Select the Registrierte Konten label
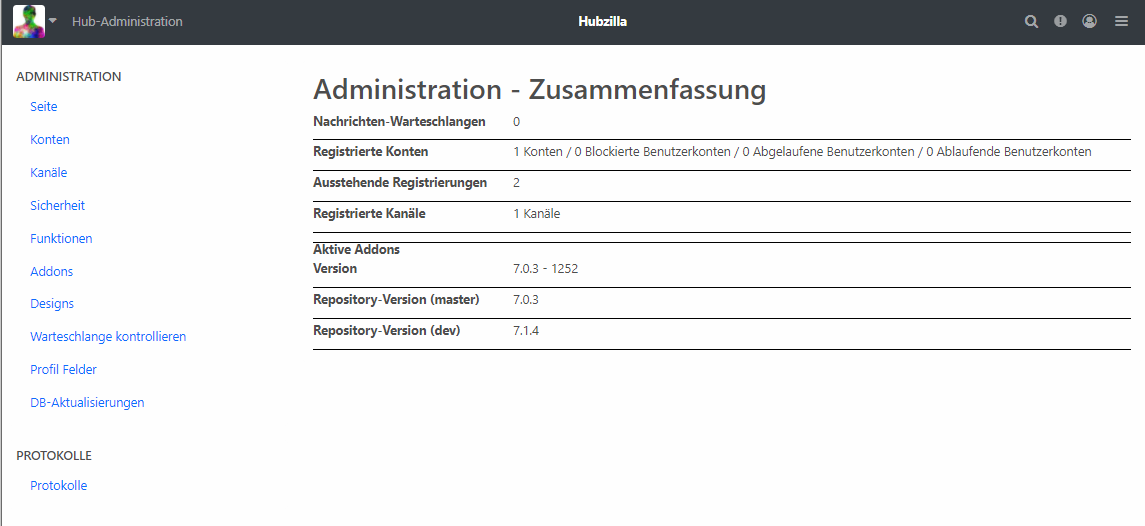Screen dimensions: 1145x526 pos(371,151)
